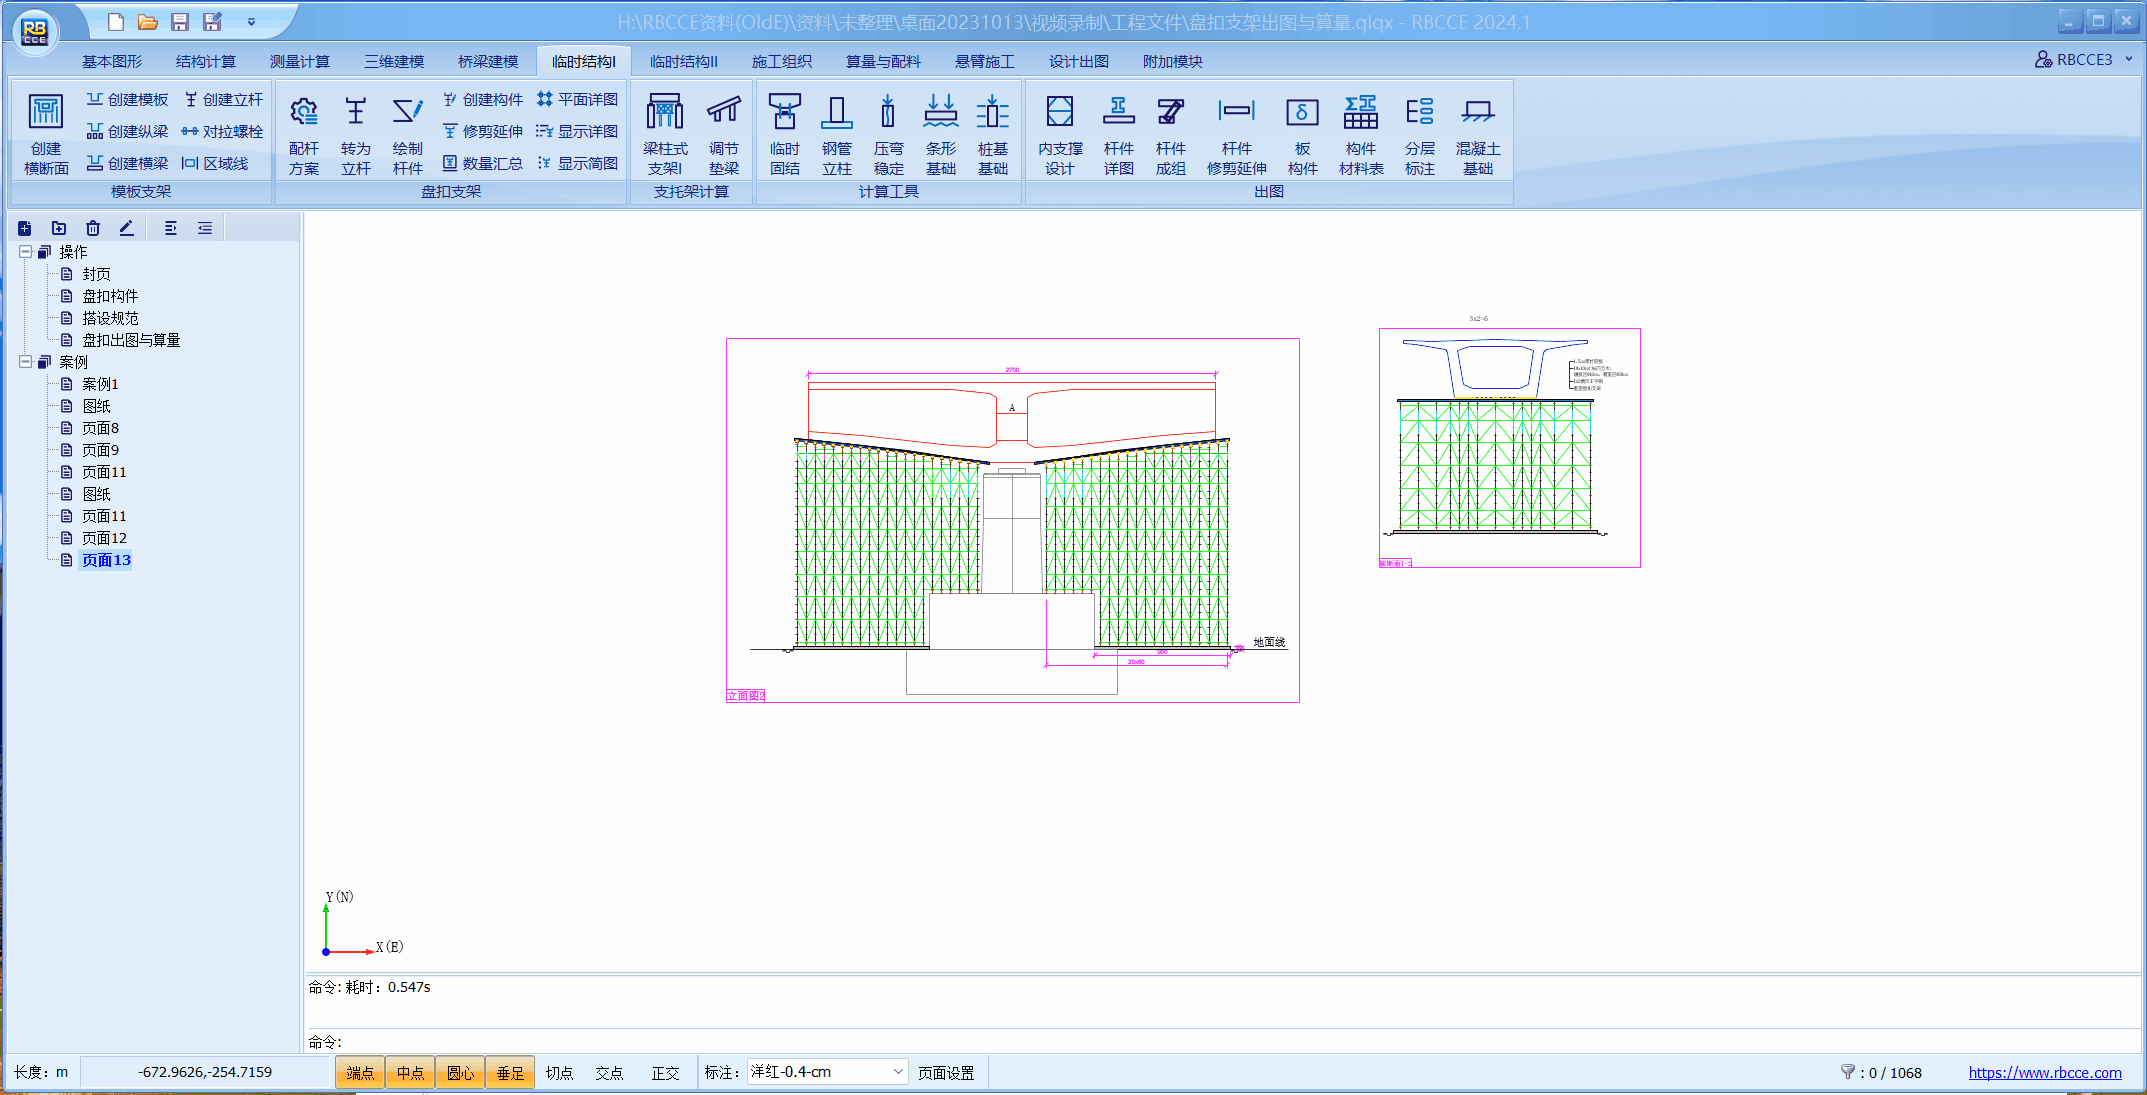Collapse the 案例 tree node

coord(25,362)
